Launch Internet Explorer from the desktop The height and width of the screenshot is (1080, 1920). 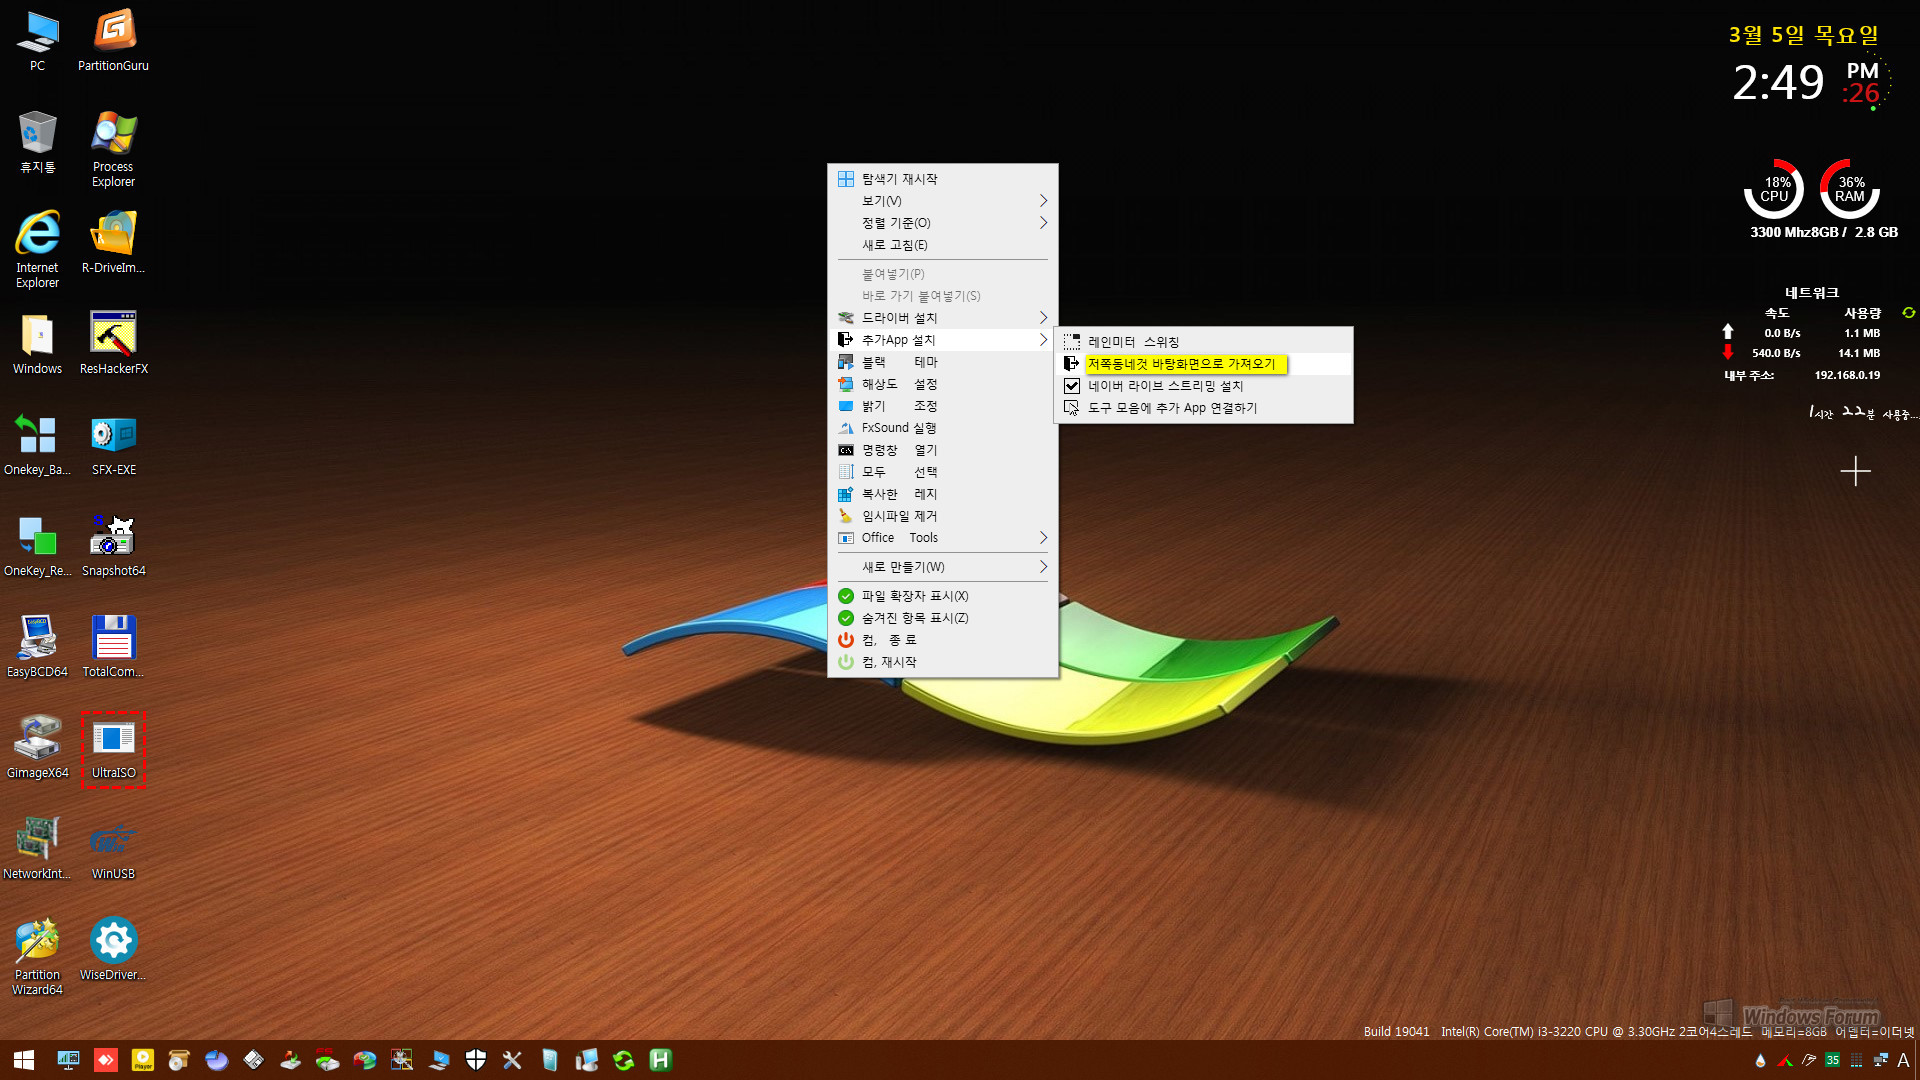pyautogui.click(x=37, y=249)
